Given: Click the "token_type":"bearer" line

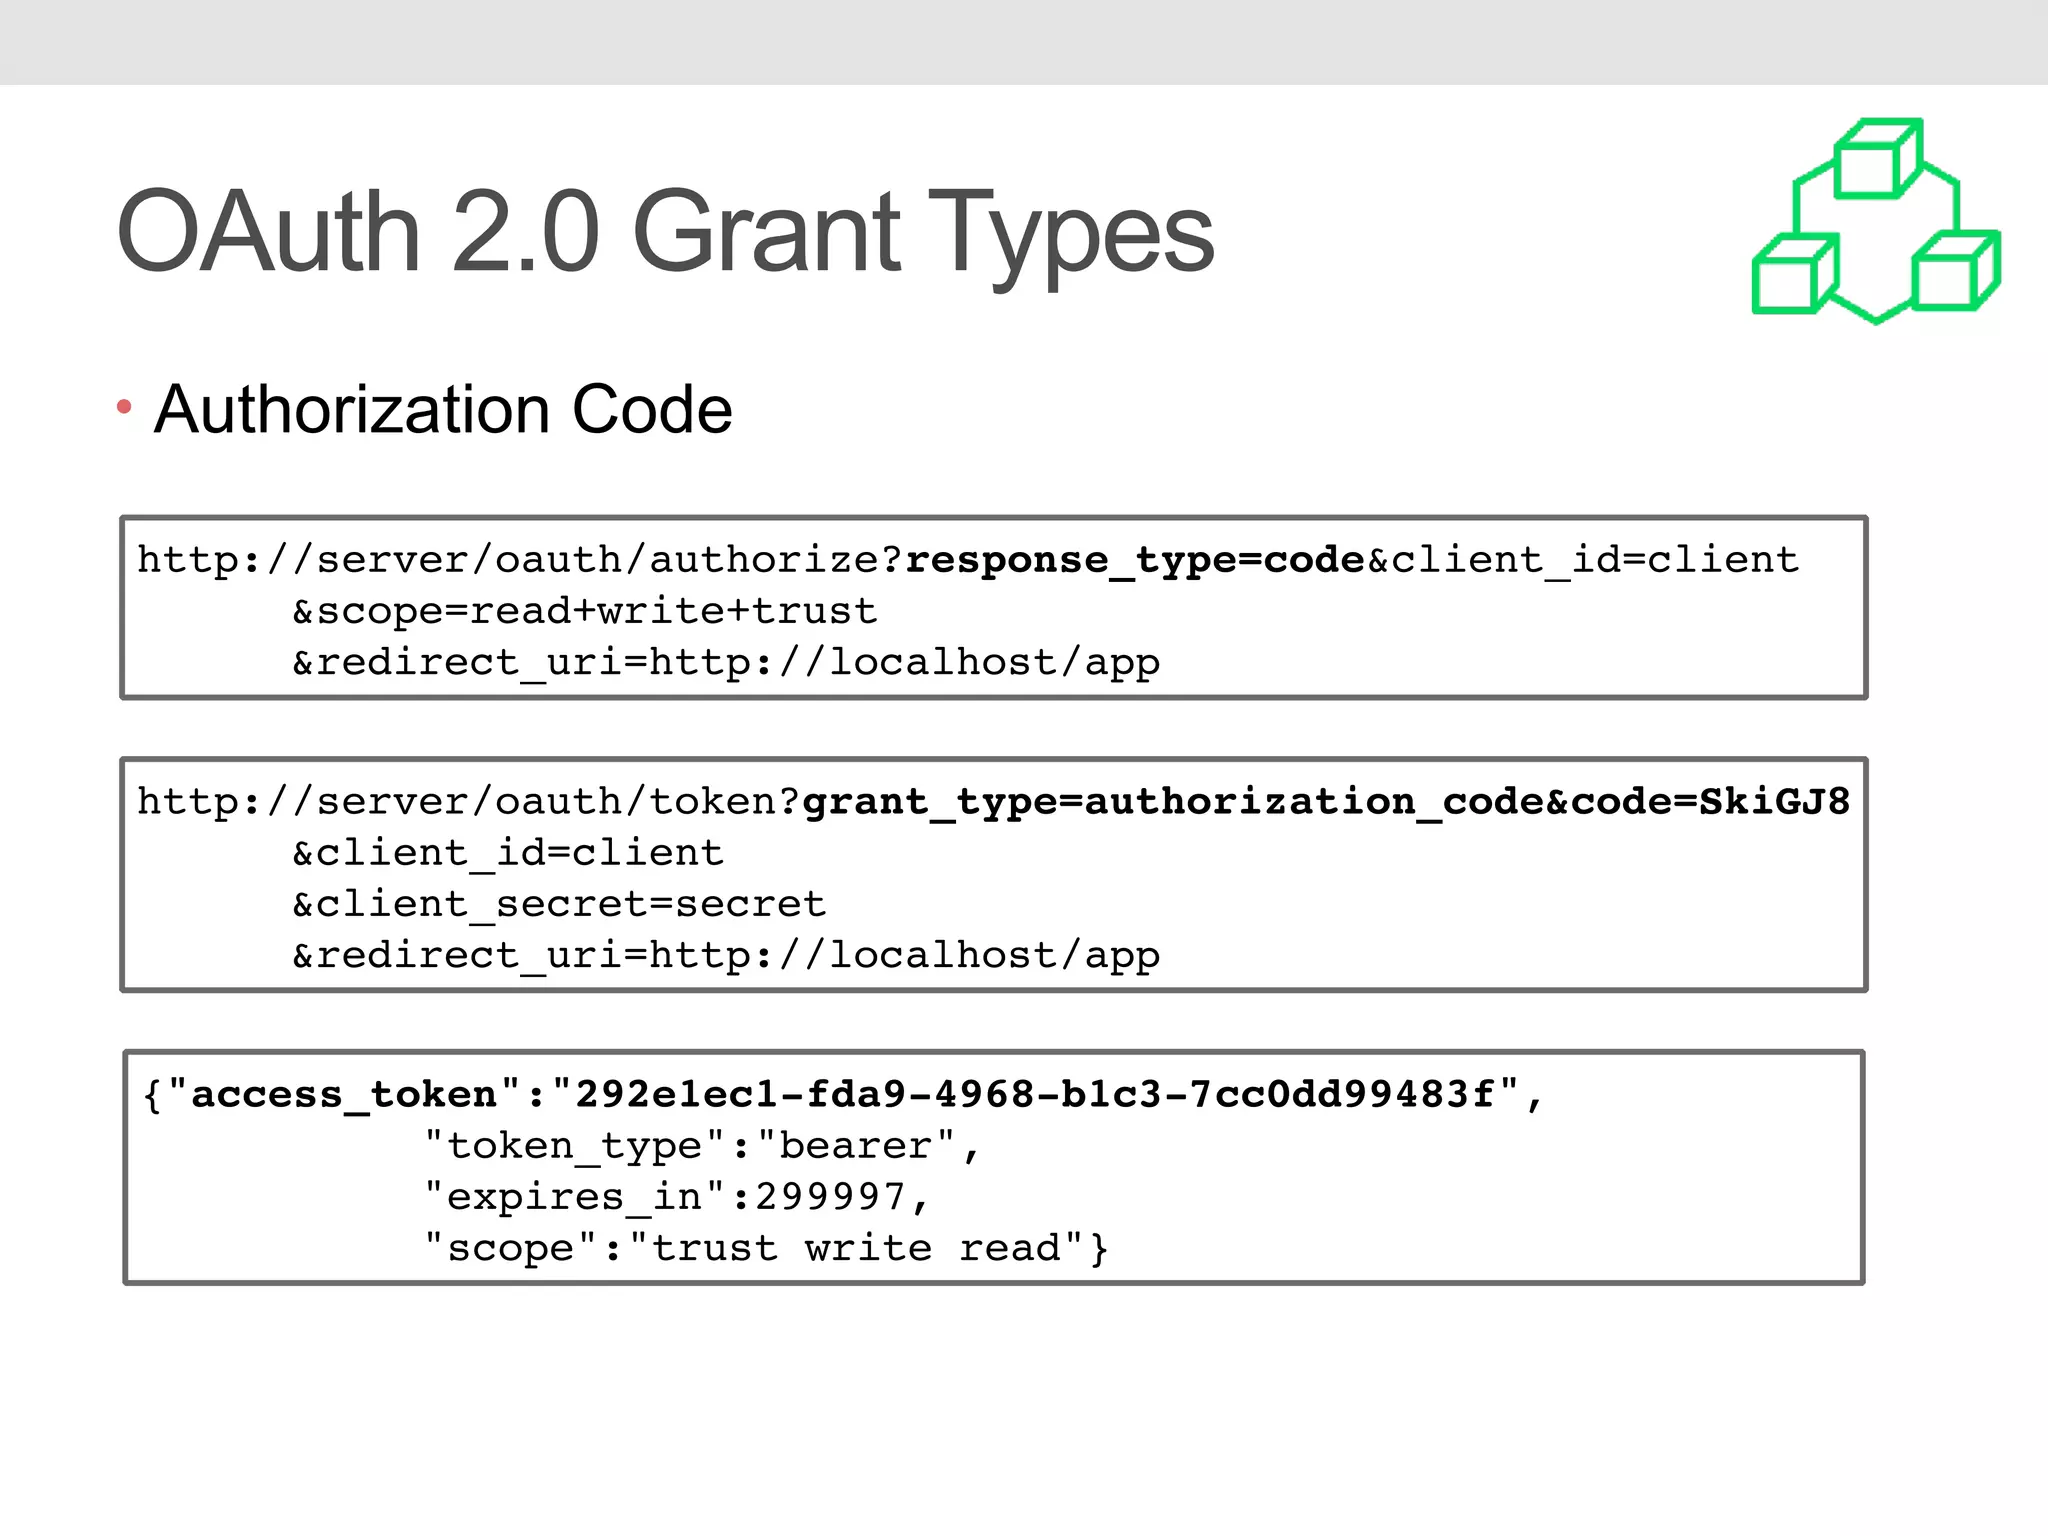Looking at the screenshot, I should (702, 1146).
